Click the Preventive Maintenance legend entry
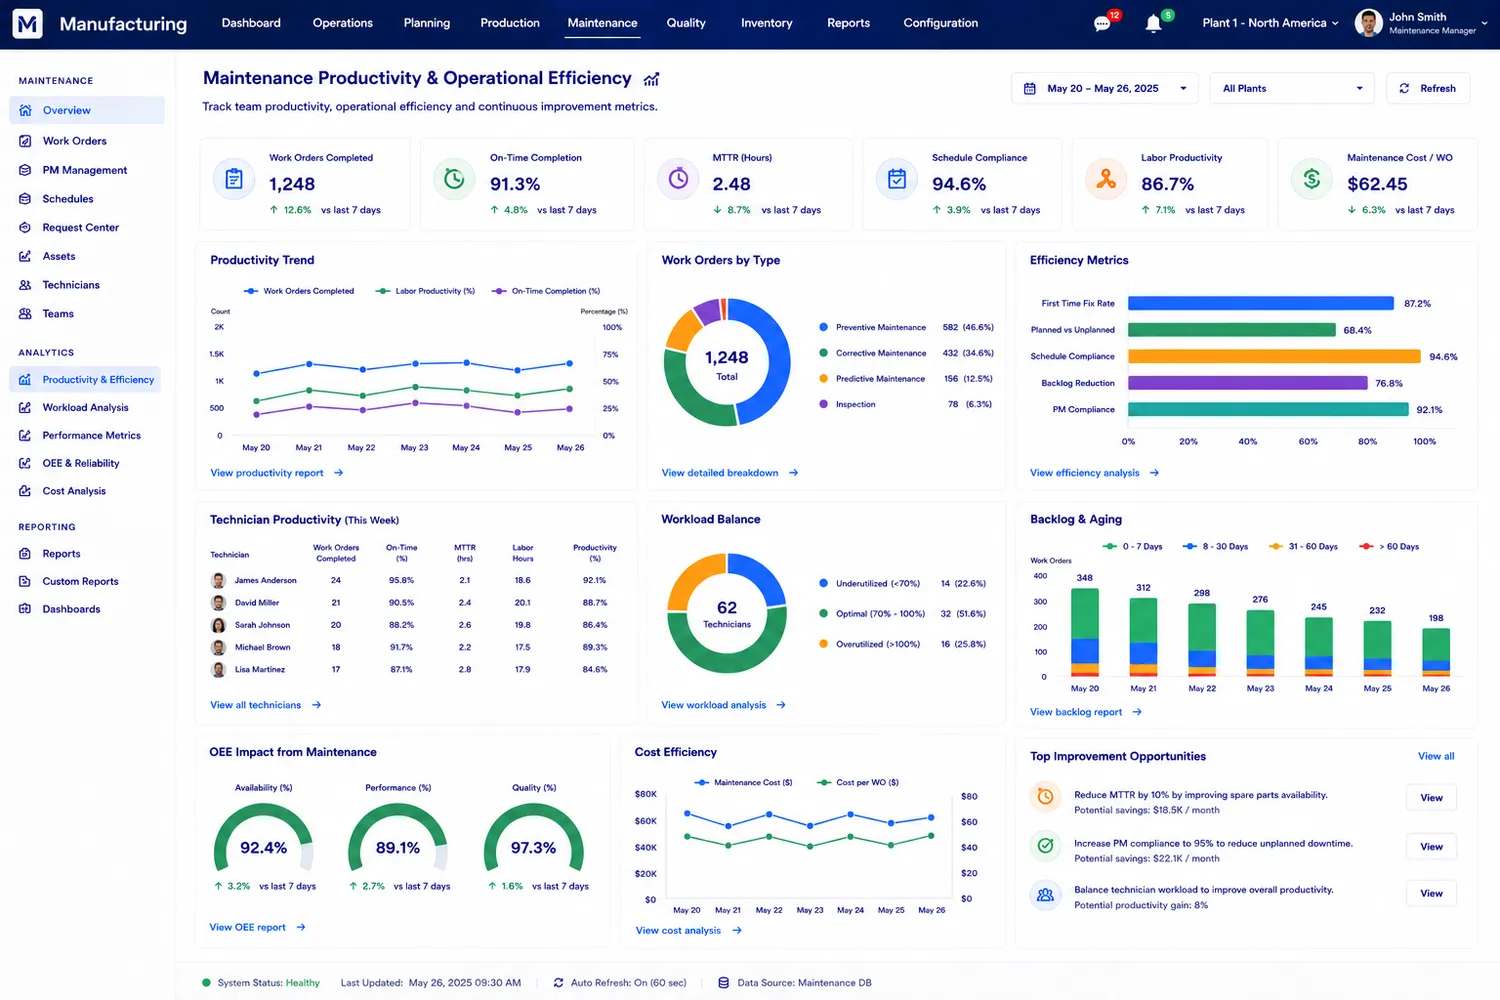Screen dimensions: 1500x1000 click(906, 327)
